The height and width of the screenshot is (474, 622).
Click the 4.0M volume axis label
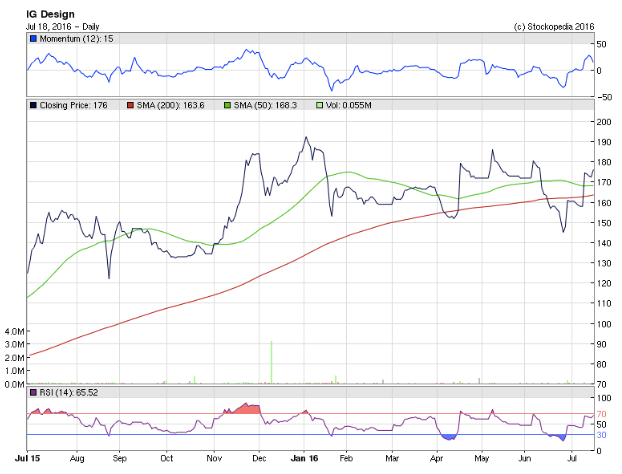(14, 331)
